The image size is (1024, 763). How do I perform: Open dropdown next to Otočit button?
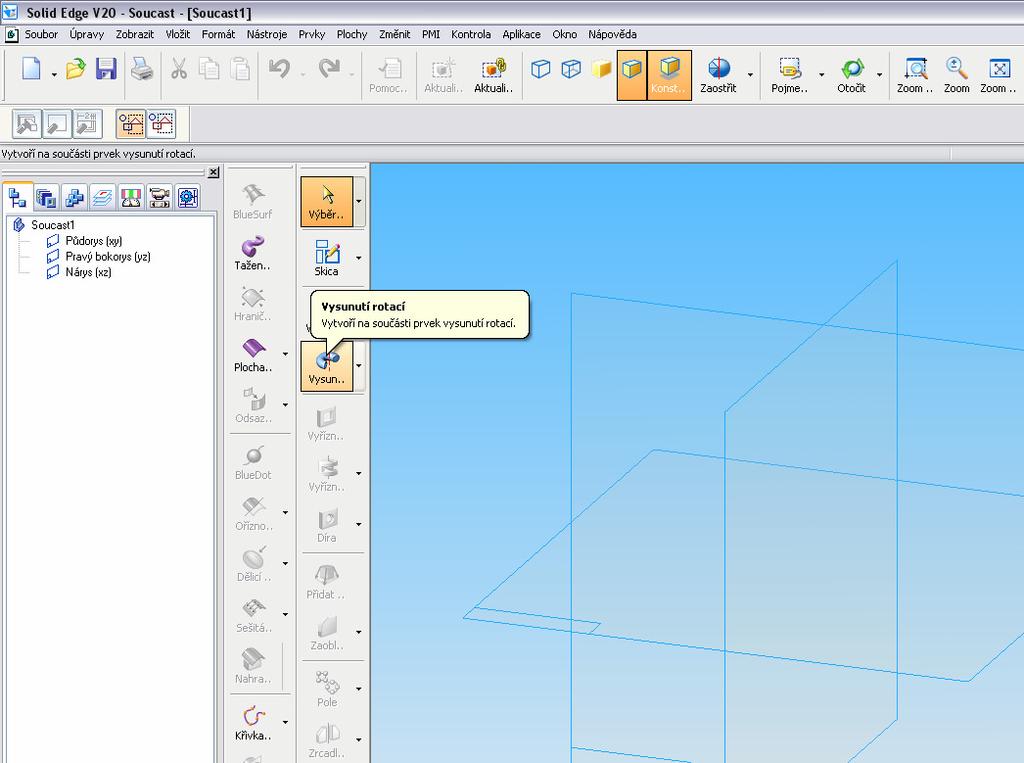(x=880, y=75)
